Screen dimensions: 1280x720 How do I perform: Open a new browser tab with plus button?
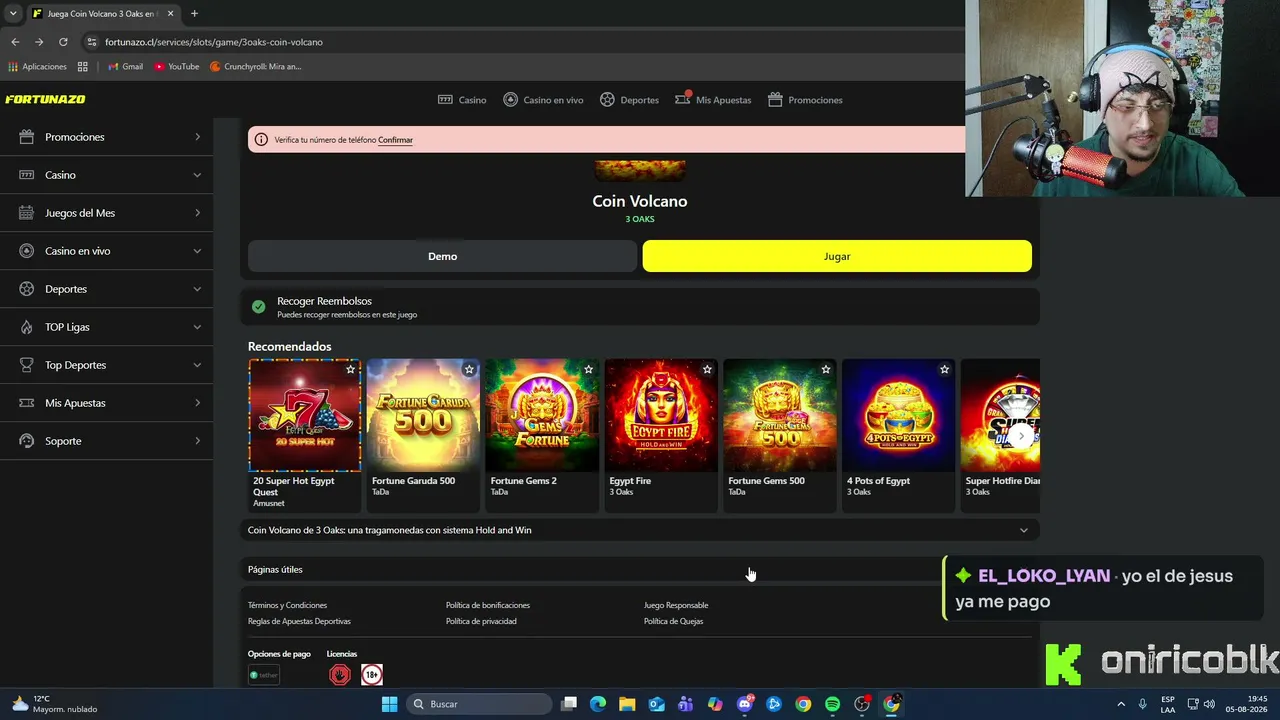click(x=194, y=14)
